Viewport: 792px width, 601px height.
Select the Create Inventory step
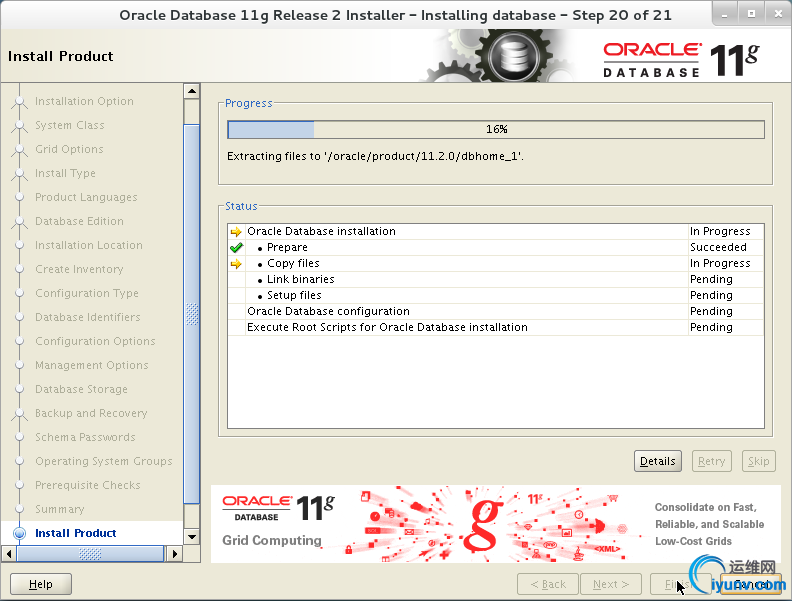pyautogui.click(x=79, y=269)
